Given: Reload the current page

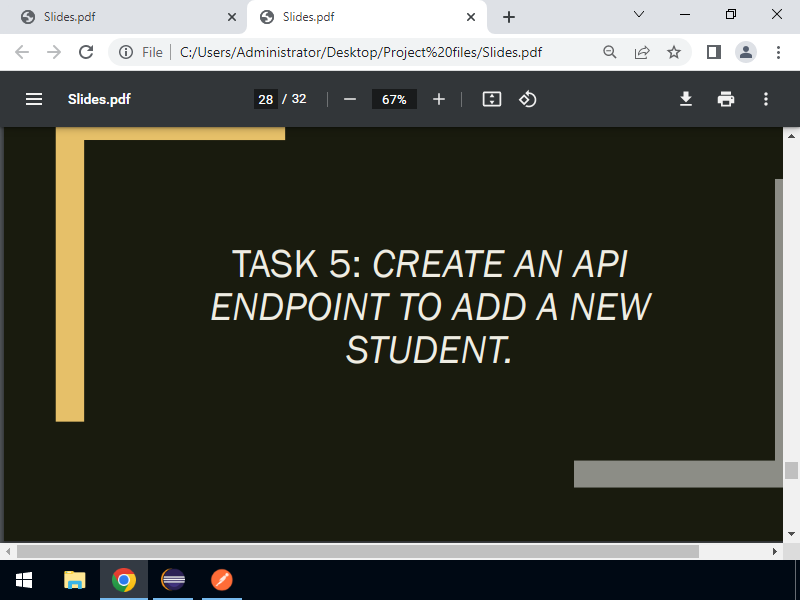Looking at the screenshot, I should click(86, 52).
